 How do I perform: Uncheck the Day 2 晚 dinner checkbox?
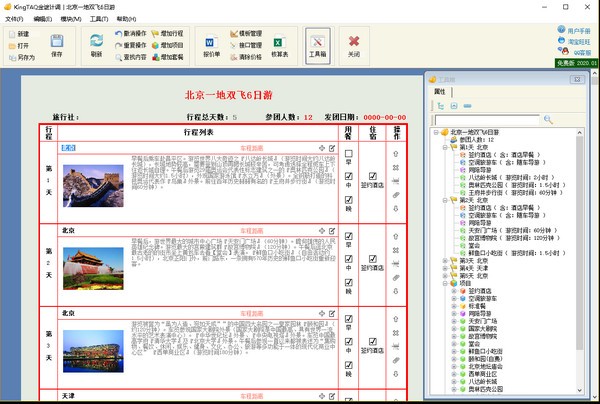pos(348,283)
